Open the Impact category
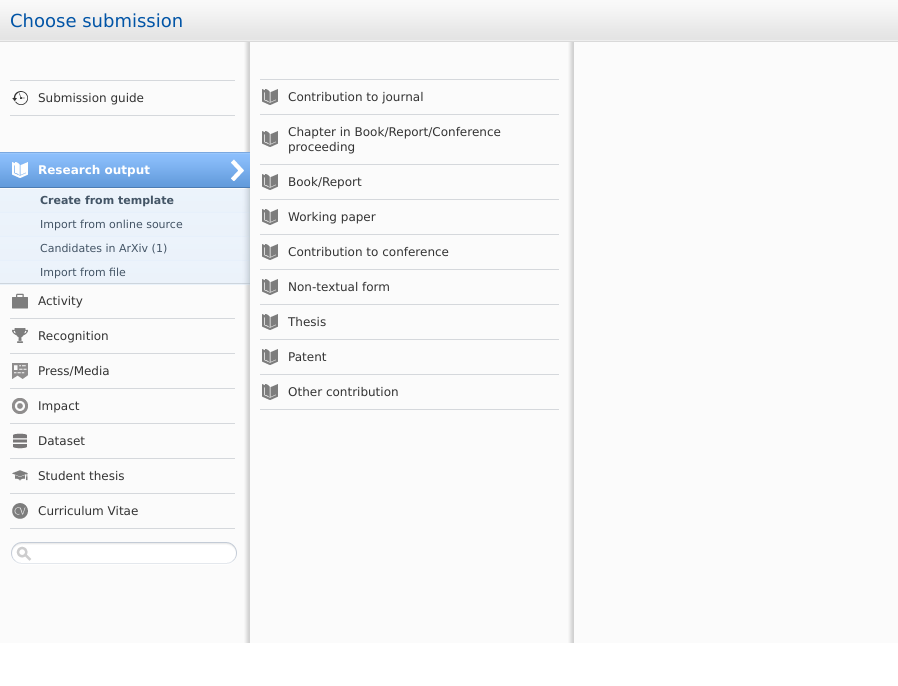 tap(123, 406)
